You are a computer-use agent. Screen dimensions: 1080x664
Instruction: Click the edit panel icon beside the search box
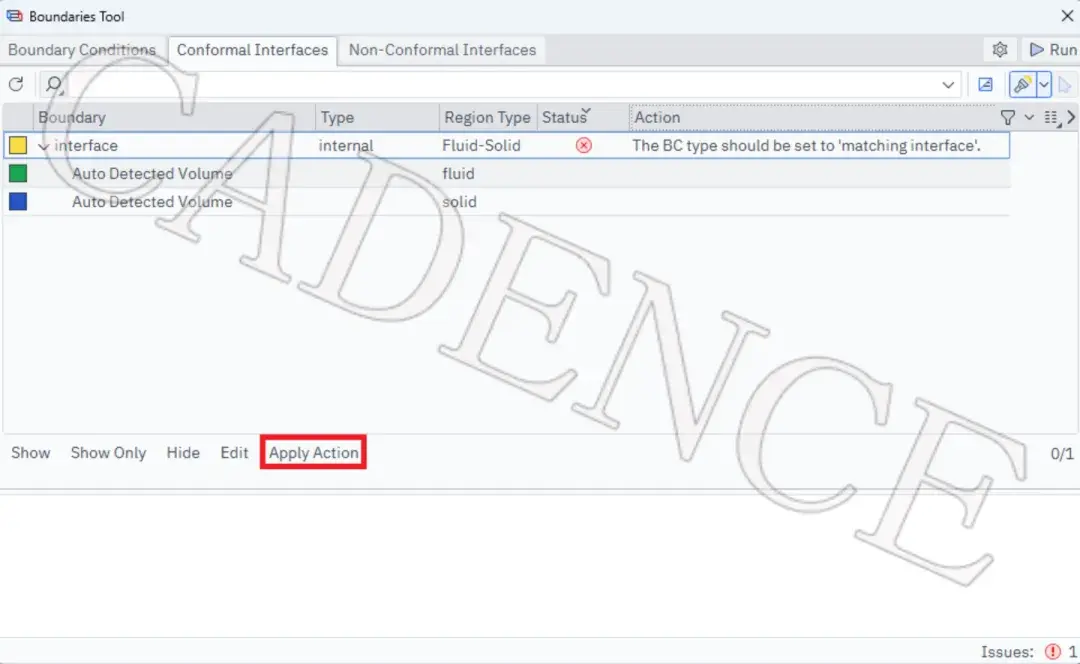(985, 85)
